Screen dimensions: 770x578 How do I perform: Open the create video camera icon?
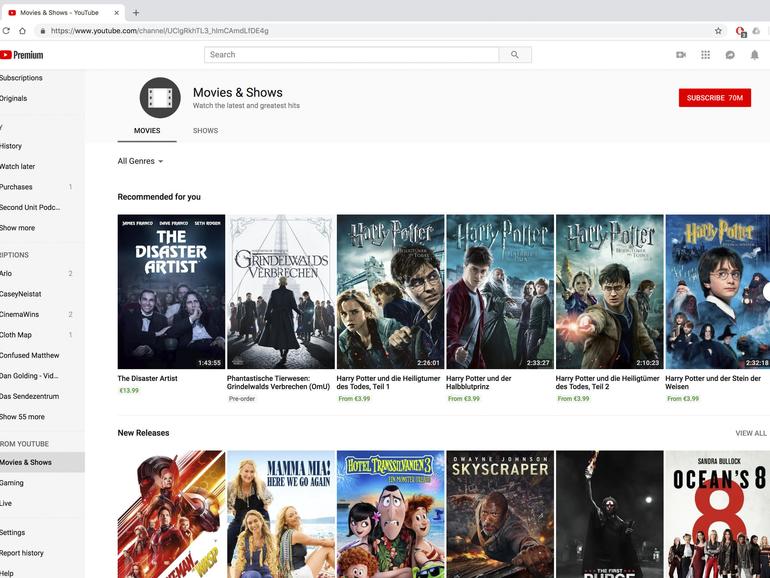point(681,55)
